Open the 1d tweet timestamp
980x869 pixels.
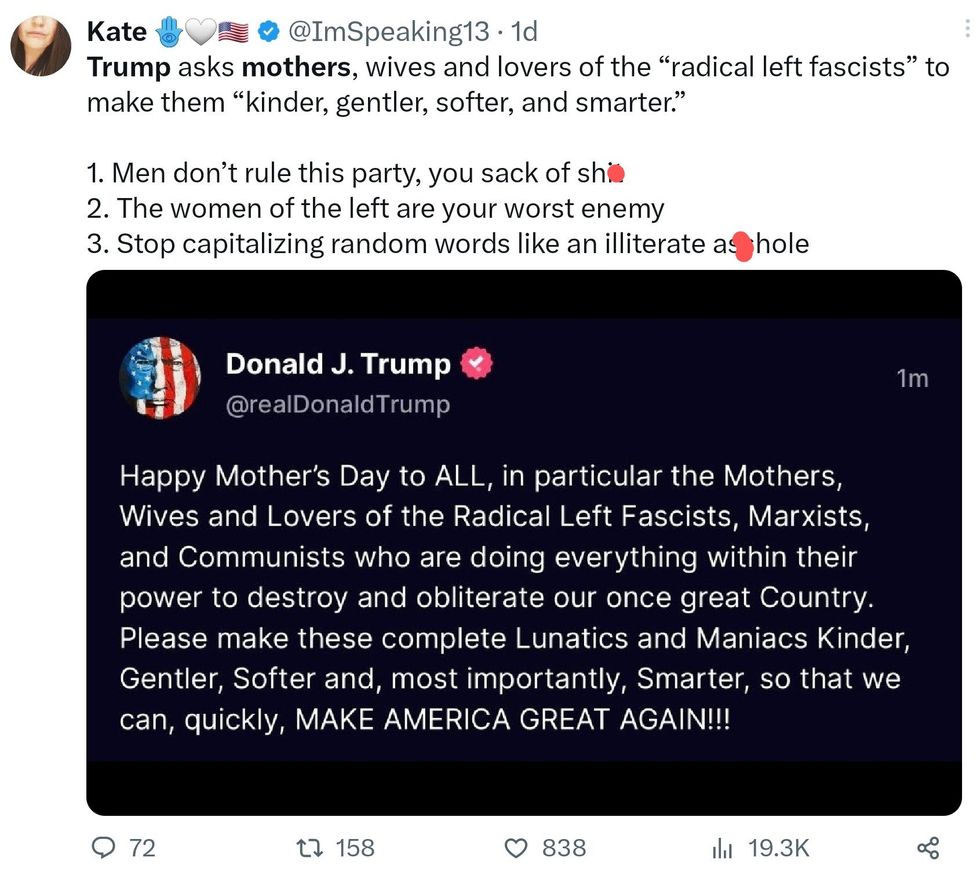click(x=524, y=32)
